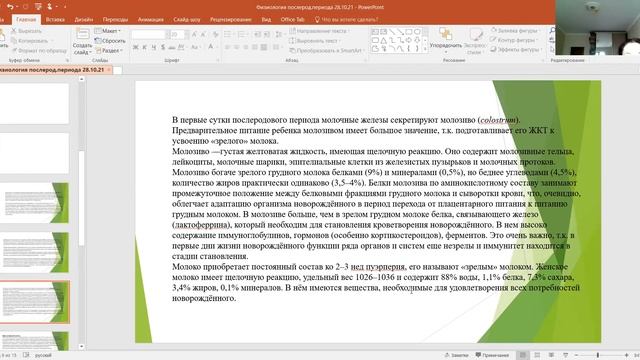Select the currently highlighted slide thumbnail
Viewport: 640px width, 360px height.
pyautogui.click(x=34, y=302)
